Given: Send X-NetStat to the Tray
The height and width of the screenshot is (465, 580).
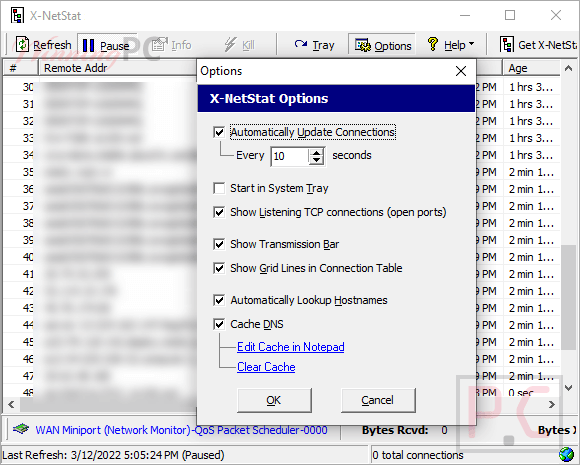Looking at the screenshot, I should coord(314,45).
